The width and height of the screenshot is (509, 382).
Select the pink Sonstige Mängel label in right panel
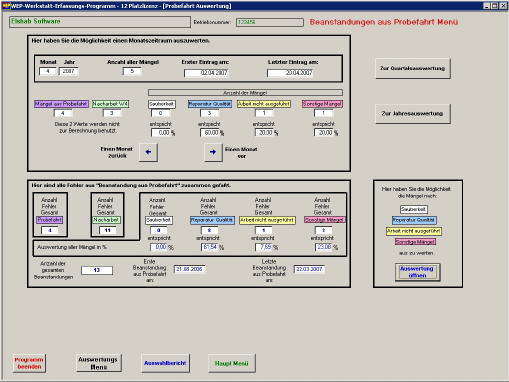415,242
